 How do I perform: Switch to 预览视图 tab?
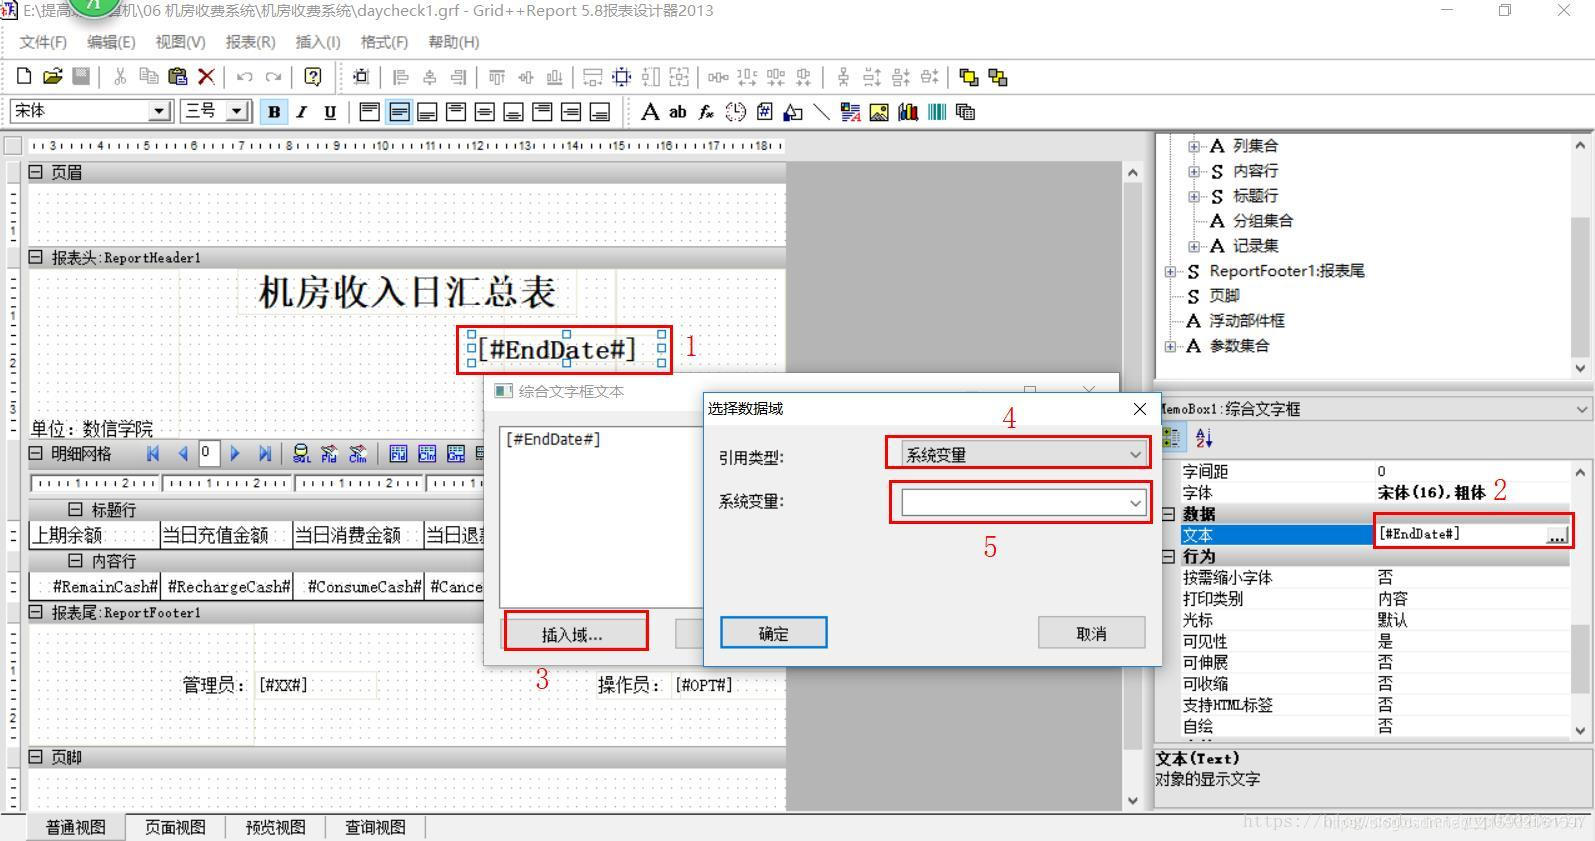(275, 827)
